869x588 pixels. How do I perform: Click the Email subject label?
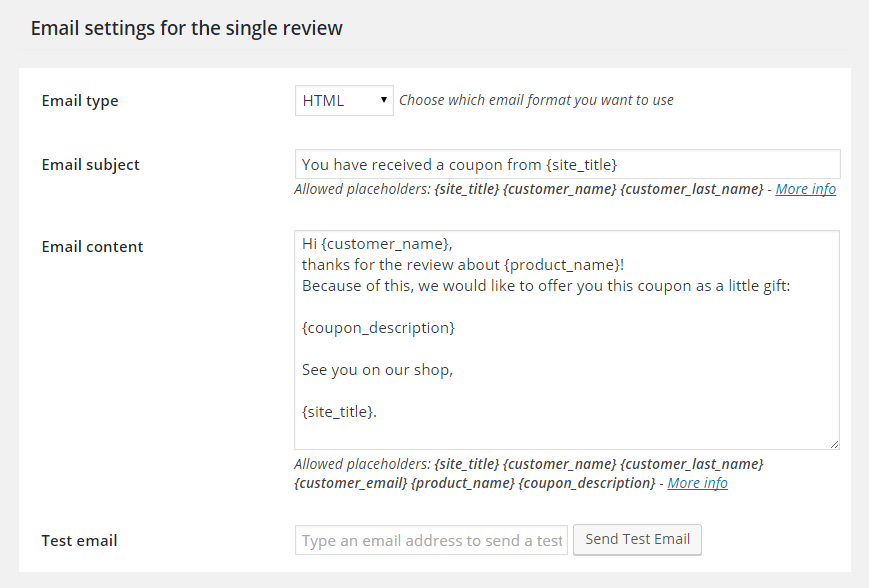click(90, 165)
